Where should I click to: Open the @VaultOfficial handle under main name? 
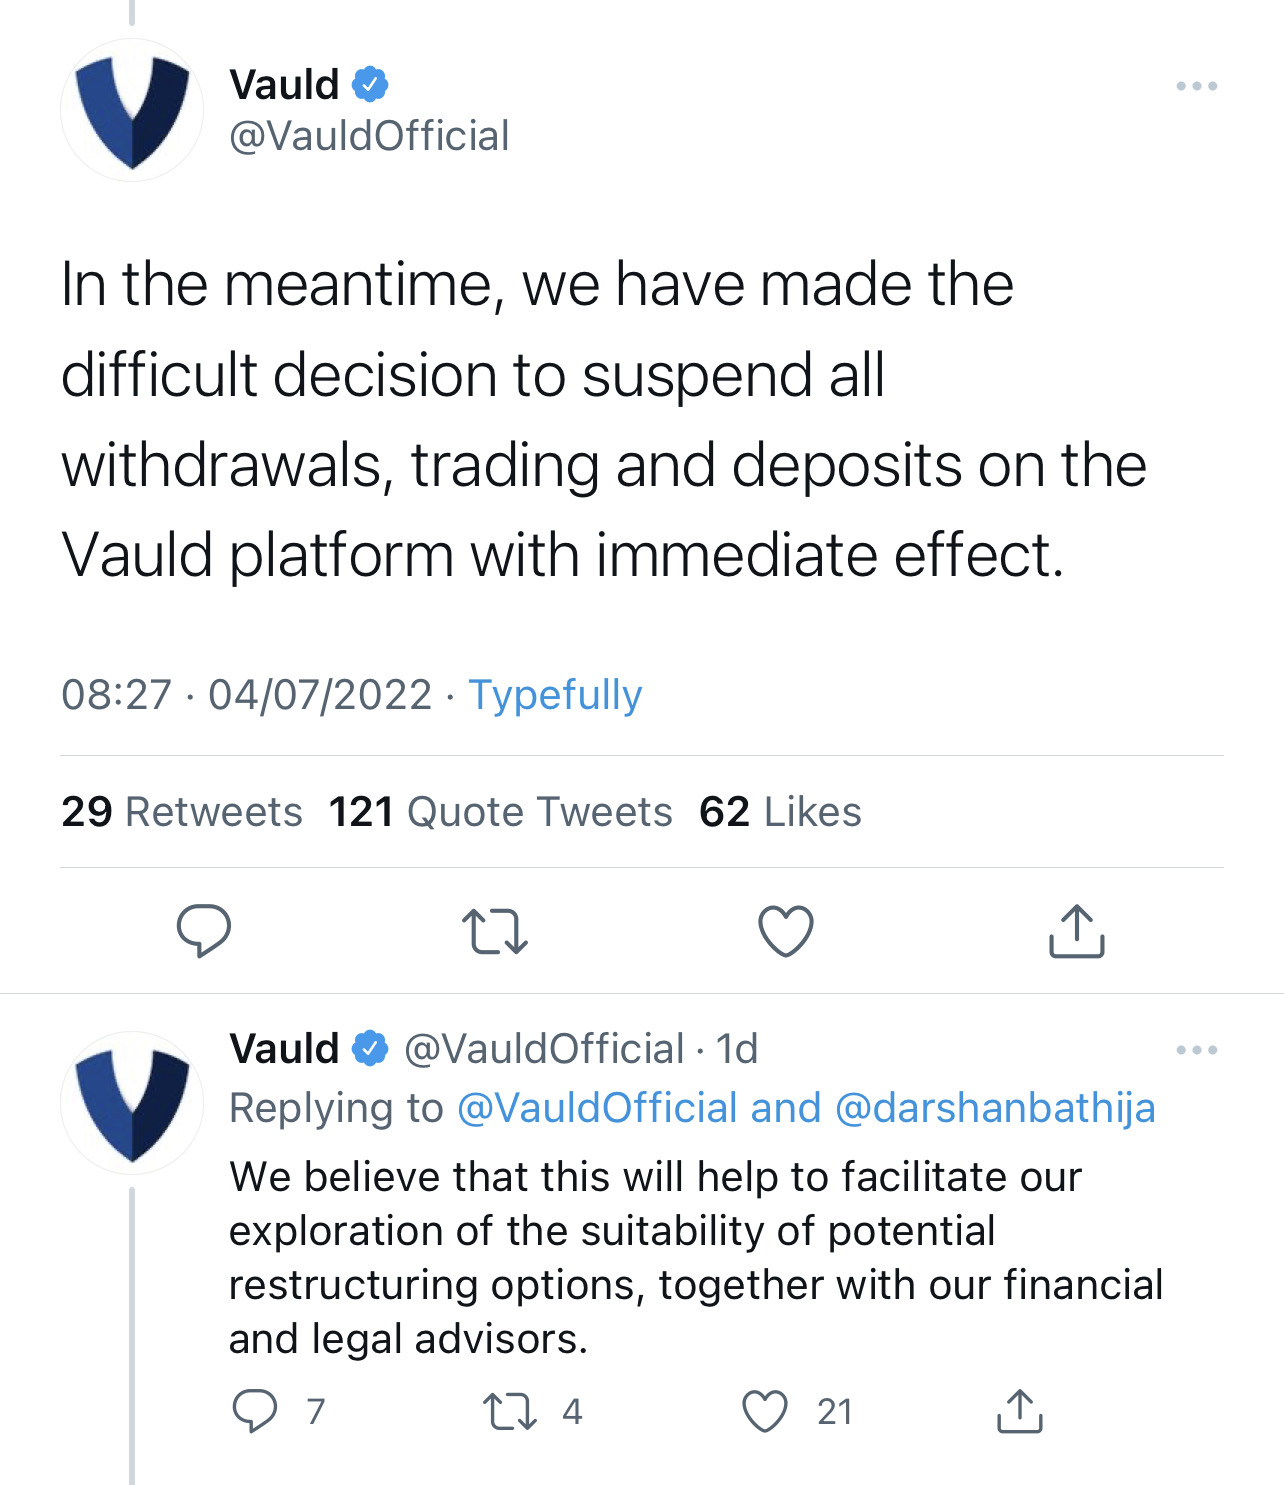pyautogui.click(x=369, y=136)
